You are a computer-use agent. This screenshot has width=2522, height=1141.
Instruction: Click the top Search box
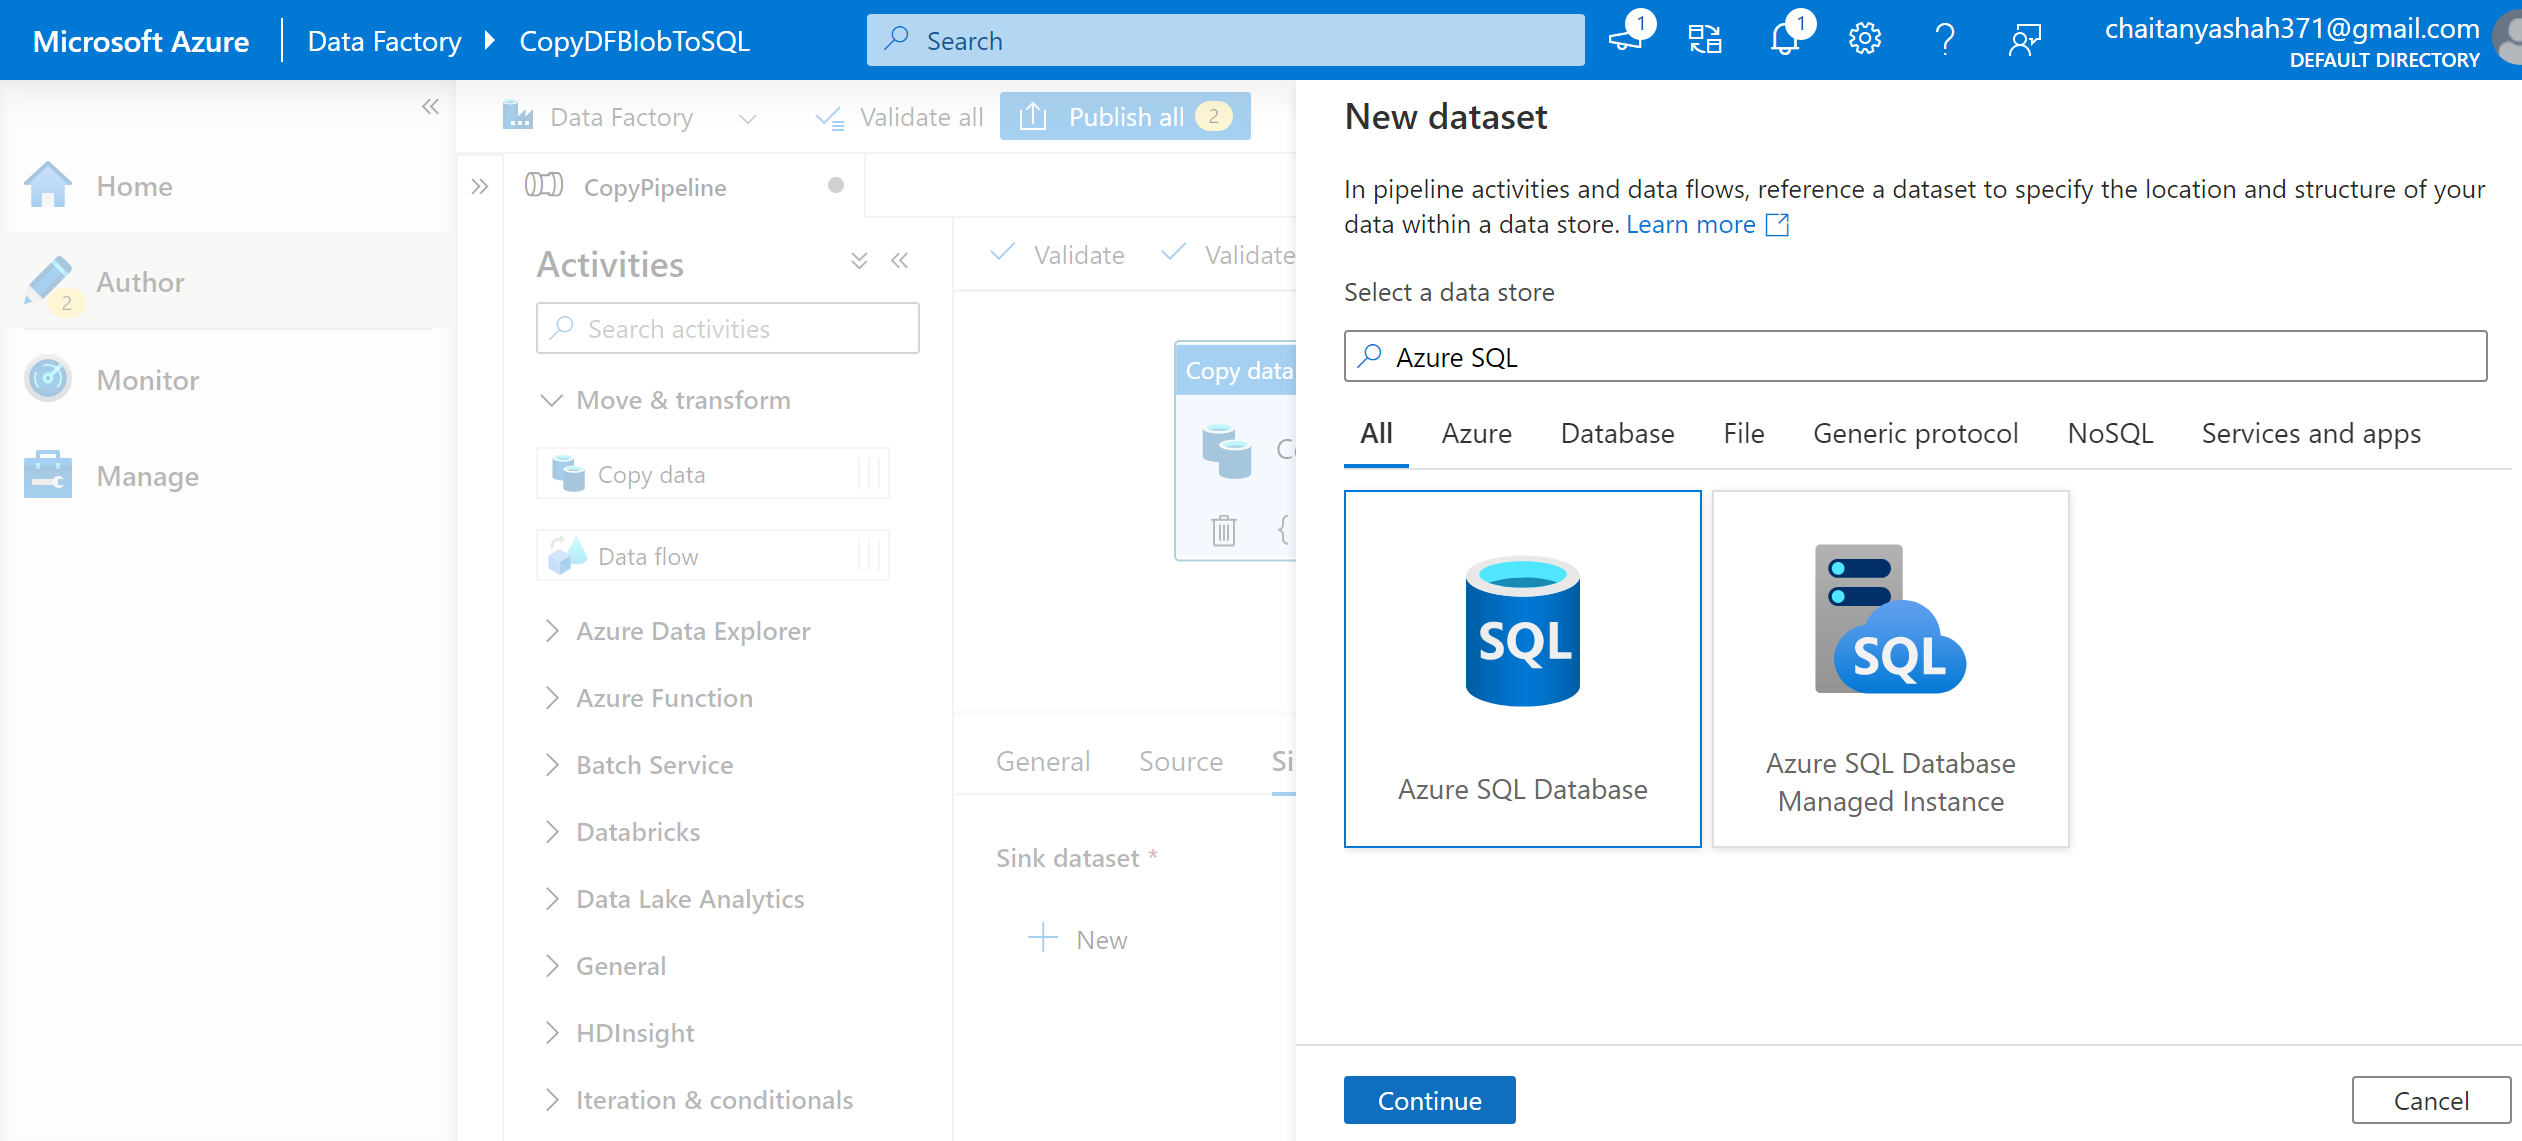(1225, 40)
